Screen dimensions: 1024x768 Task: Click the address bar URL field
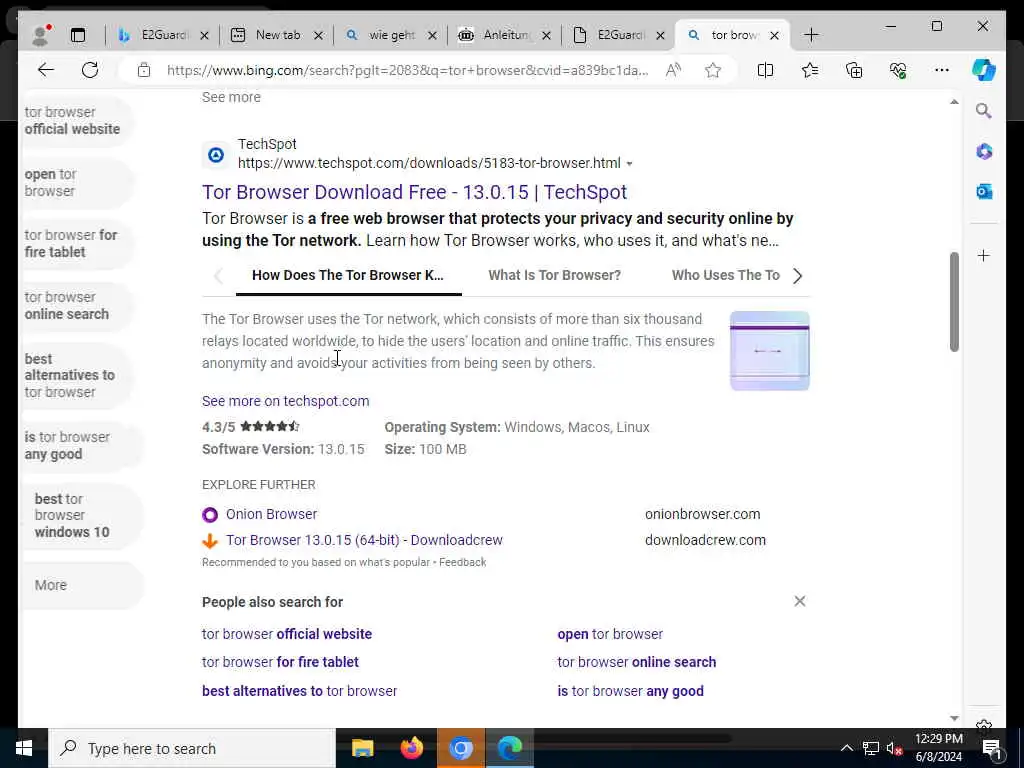click(408, 70)
